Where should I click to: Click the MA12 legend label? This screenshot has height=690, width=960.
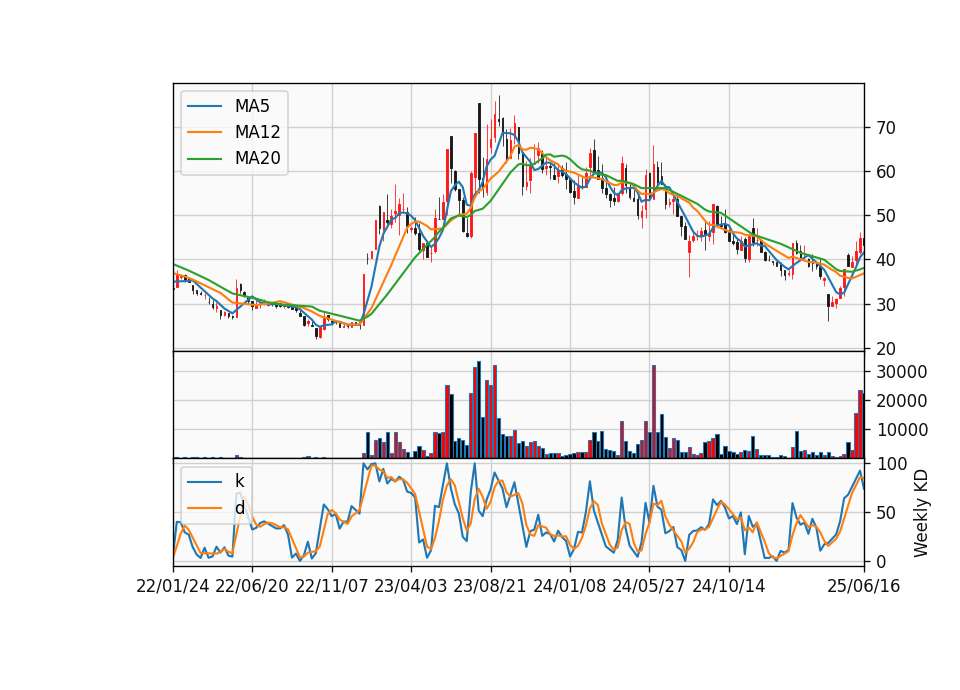click(x=257, y=132)
